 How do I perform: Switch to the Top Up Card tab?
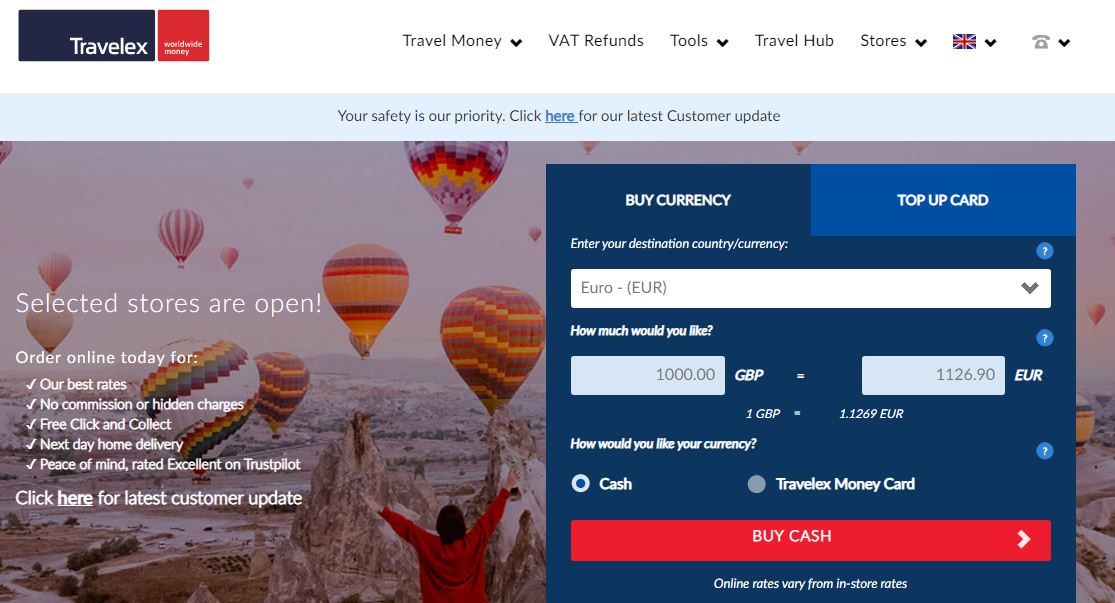click(x=943, y=200)
